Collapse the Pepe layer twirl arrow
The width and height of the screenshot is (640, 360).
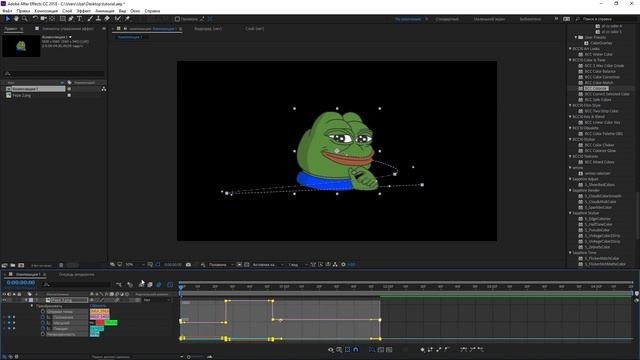point(26,300)
